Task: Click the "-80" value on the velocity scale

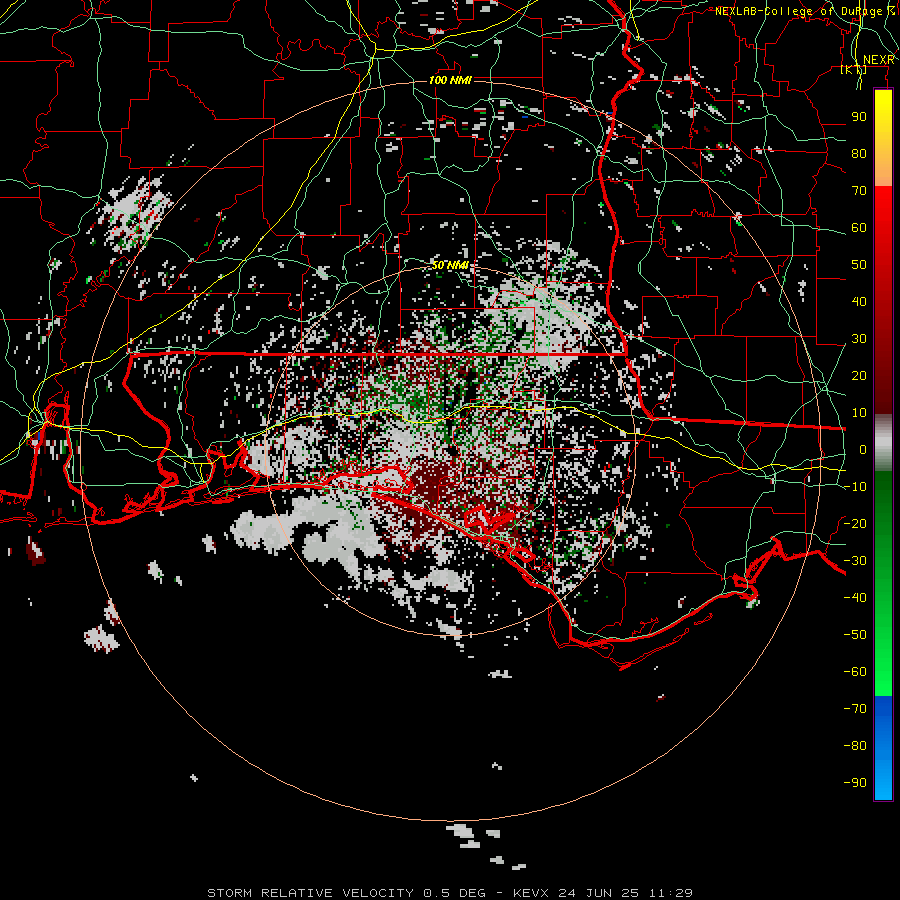Action: coord(855,746)
